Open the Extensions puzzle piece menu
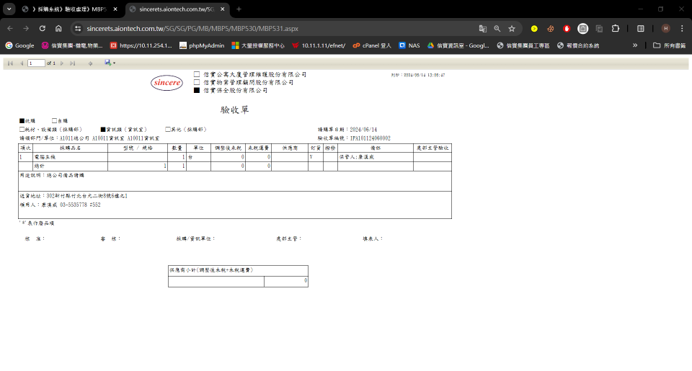This screenshot has height=371, width=692. click(615, 28)
